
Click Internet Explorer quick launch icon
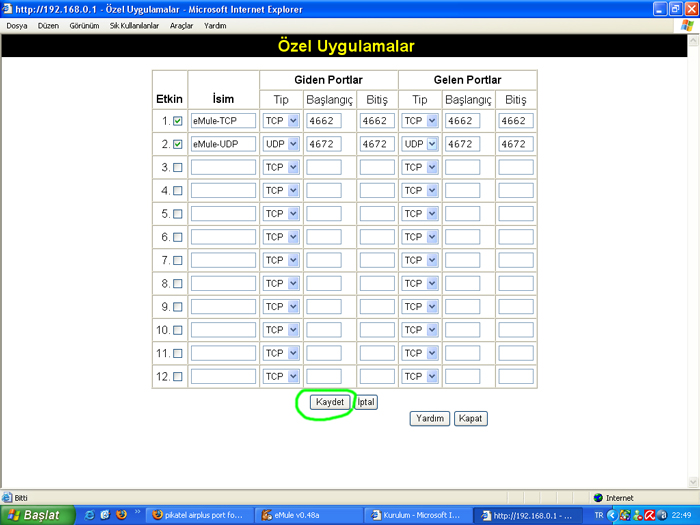click(90, 515)
